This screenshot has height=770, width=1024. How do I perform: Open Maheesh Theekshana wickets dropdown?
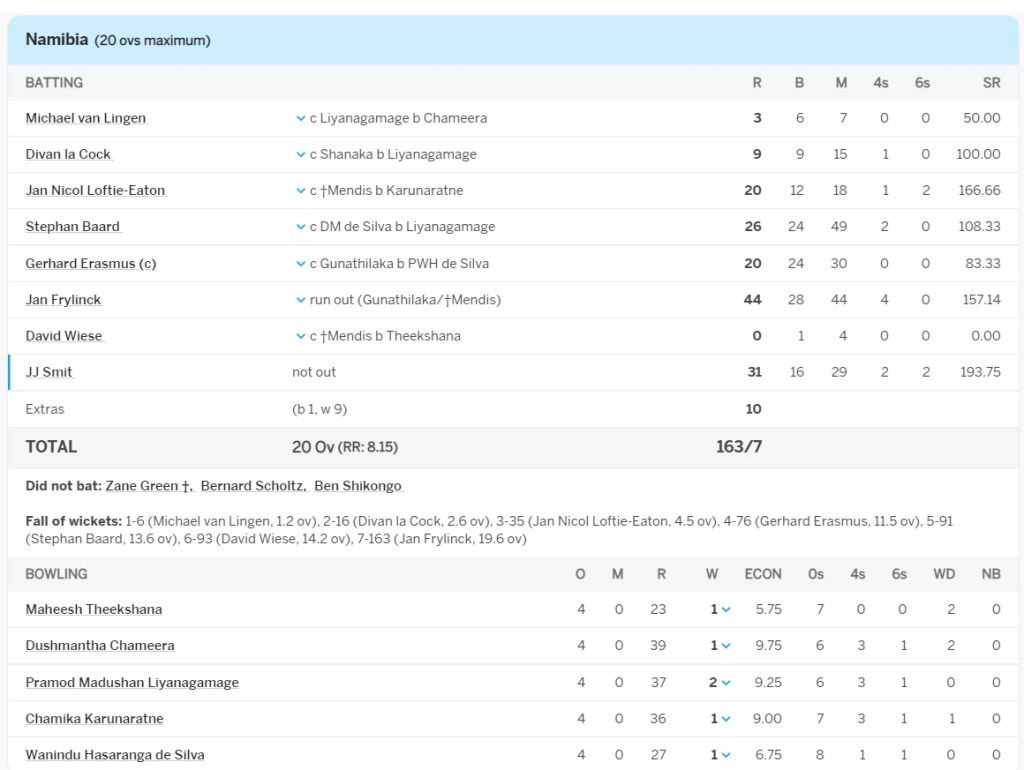coord(725,610)
